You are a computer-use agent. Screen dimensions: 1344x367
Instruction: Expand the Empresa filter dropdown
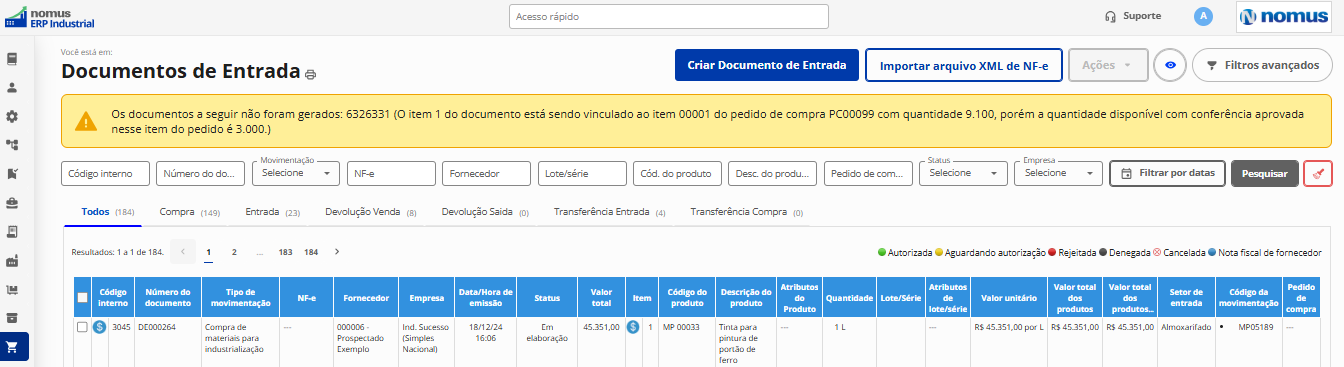coord(1058,173)
